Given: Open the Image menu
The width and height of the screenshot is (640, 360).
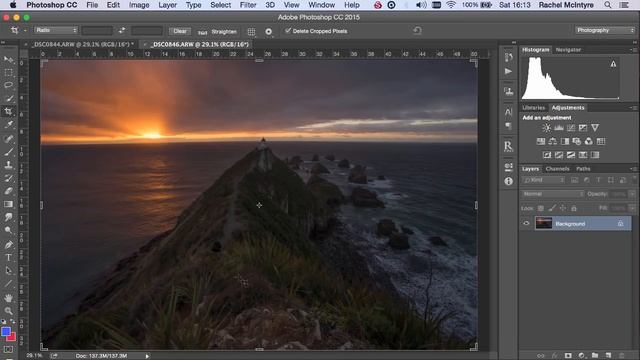Looking at the screenshot, I should [x=139, y=5].
